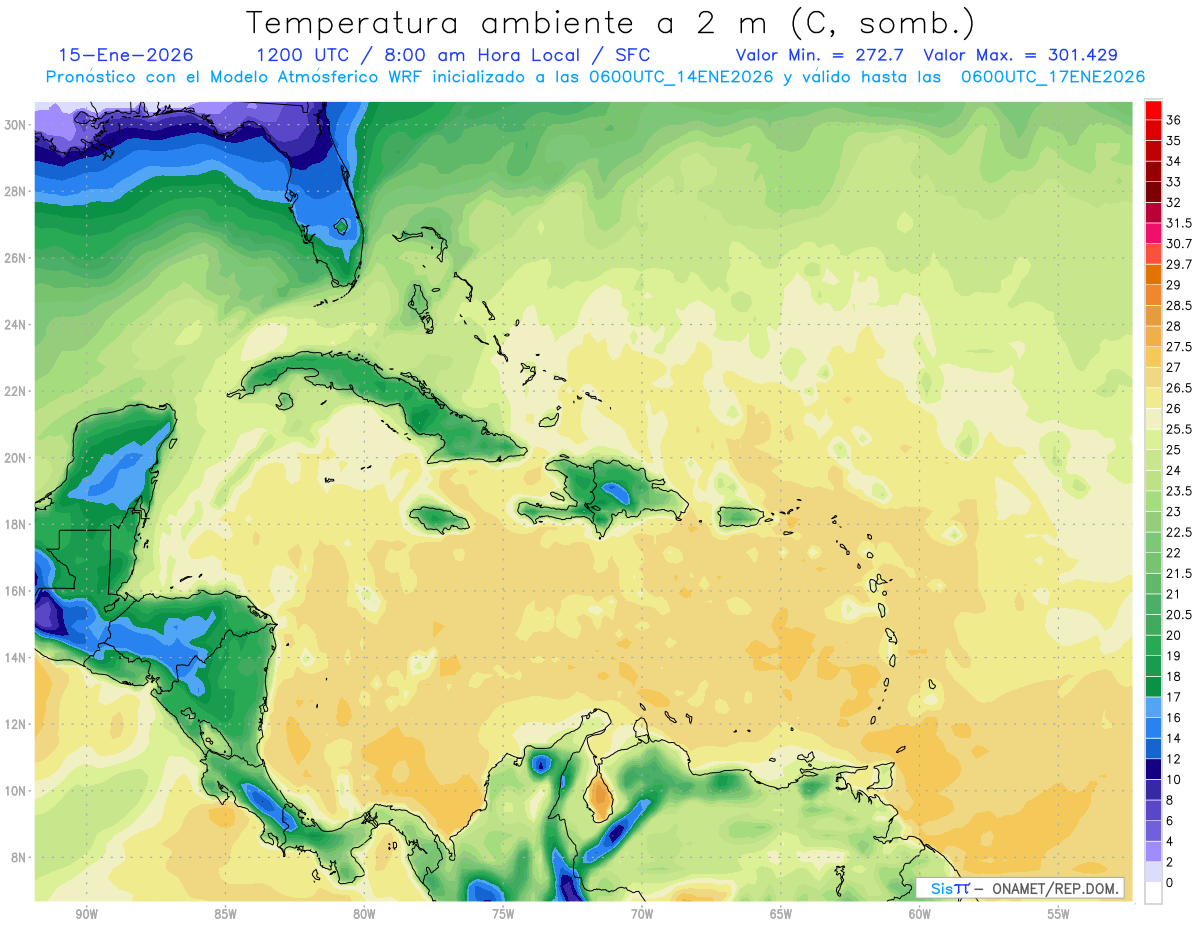This screenshot has width=1200, height=927.
Task: Click the 90W longitude label
Action: pos(86,915)
